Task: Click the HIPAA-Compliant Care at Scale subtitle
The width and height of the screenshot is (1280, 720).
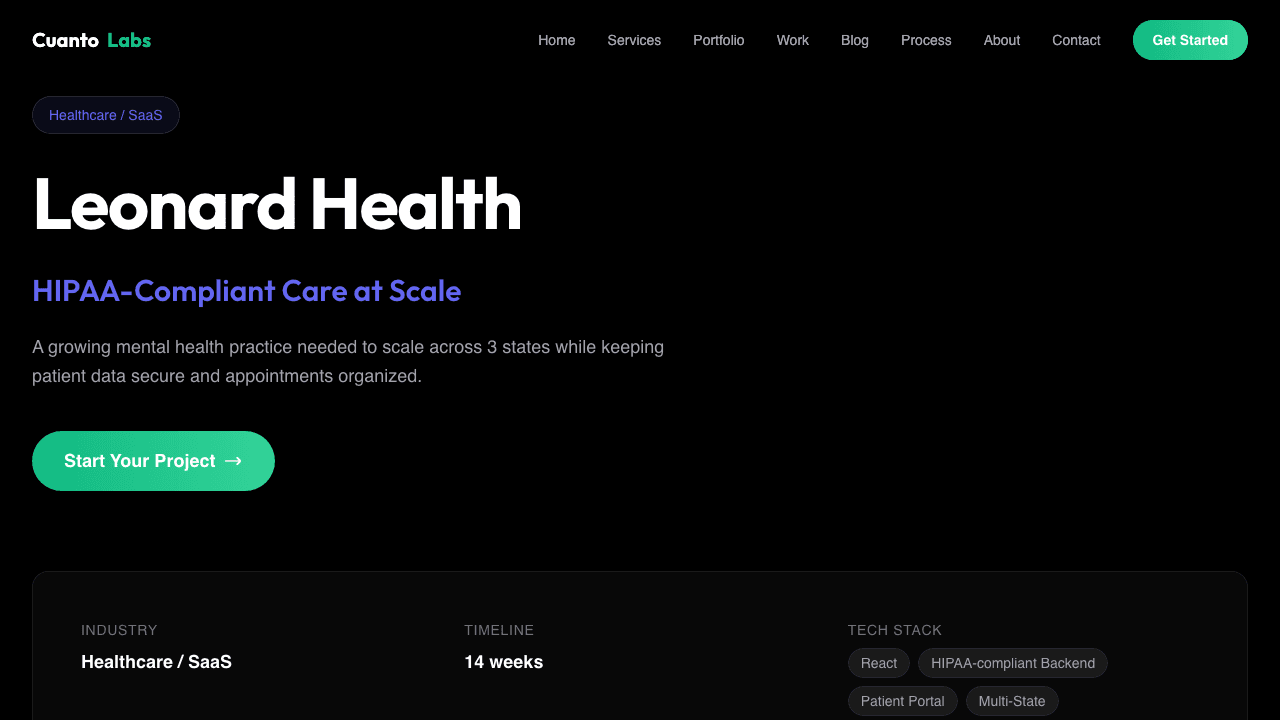Action: 246,291
